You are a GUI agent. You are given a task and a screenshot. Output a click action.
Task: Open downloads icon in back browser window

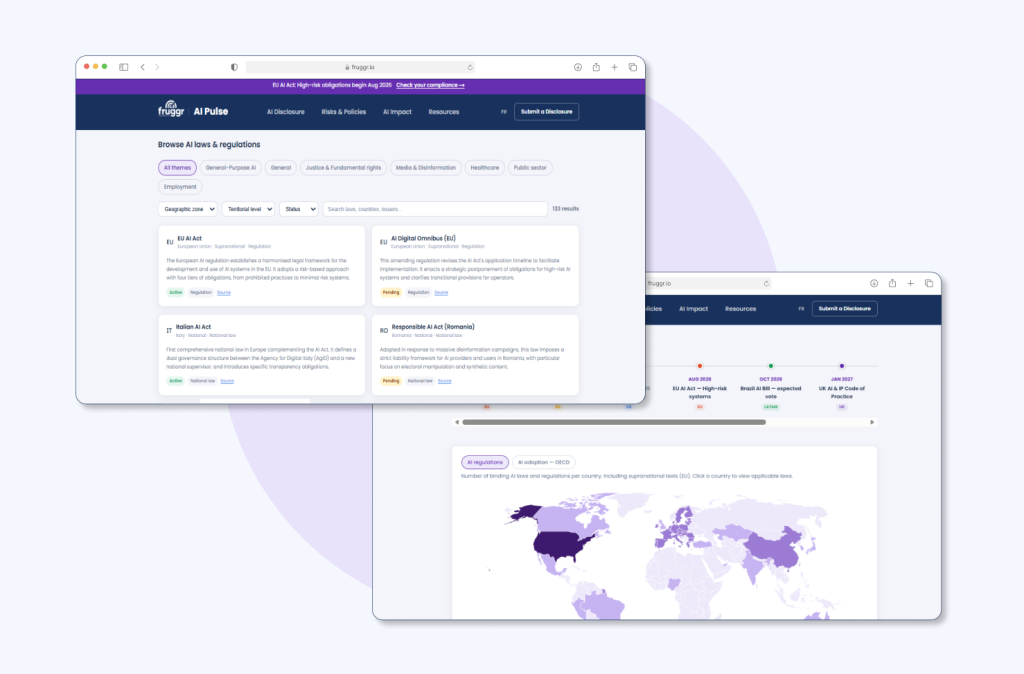874,283
